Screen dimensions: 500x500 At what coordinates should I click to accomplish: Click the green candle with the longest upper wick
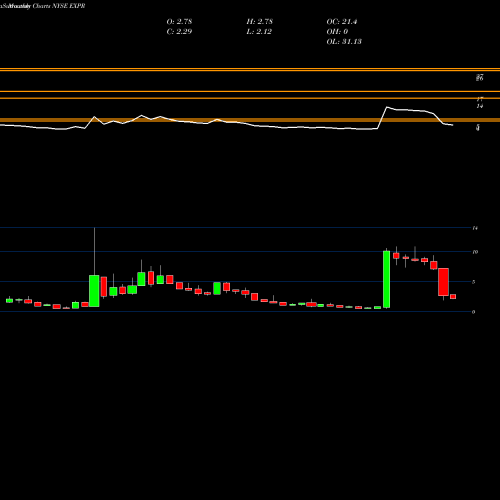tap(94, 291)
